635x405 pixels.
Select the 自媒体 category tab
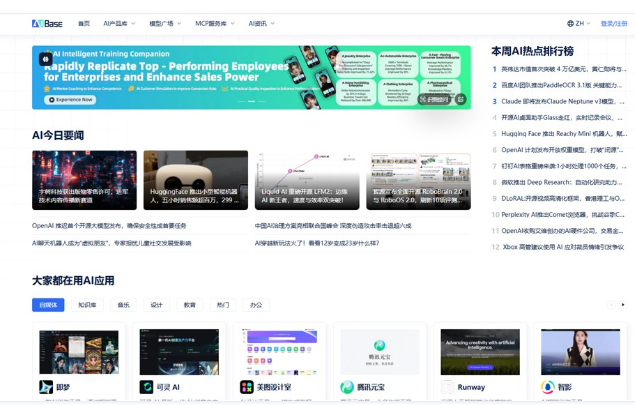[48, 305]
